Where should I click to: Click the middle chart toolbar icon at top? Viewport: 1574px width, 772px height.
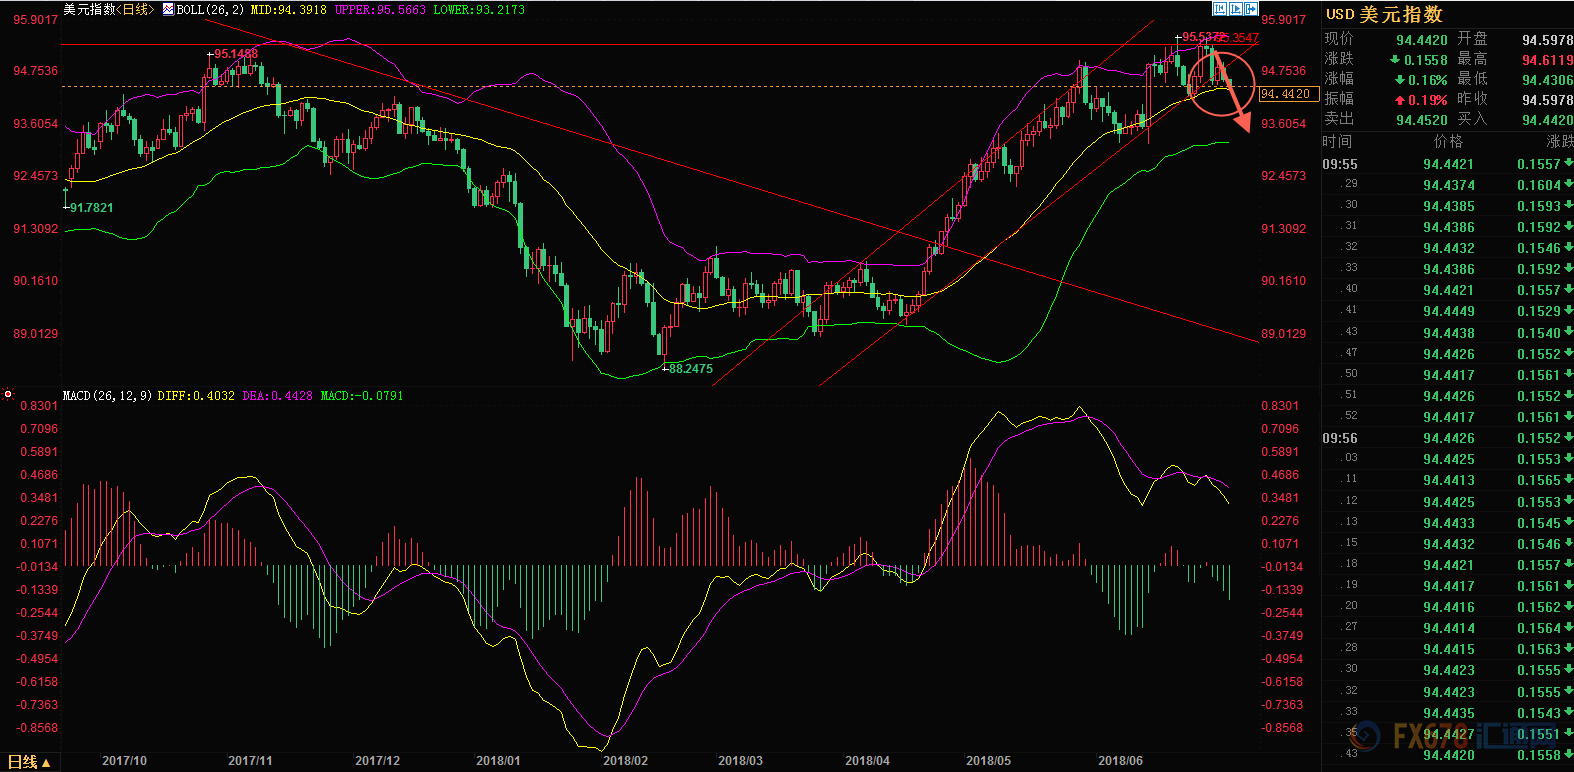pos(1235,9)
